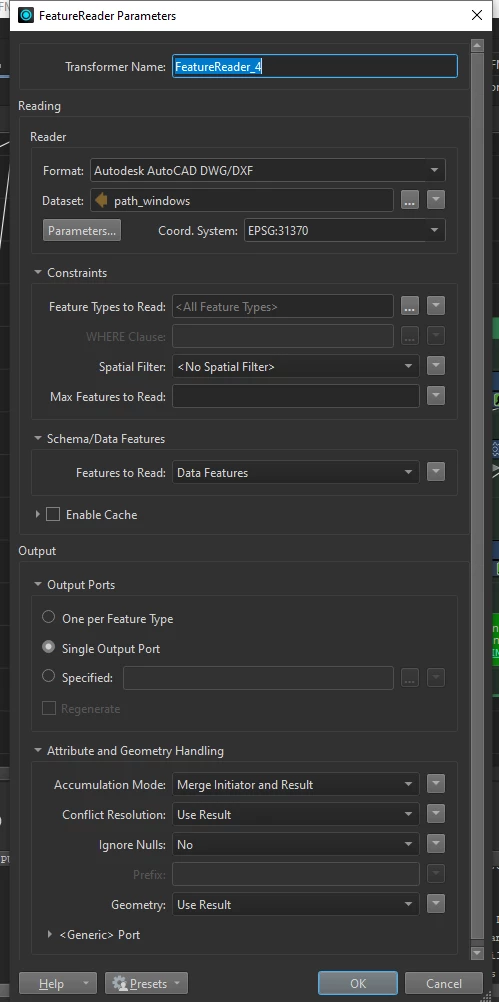This screenshot has height=1002, width=499.
Task: Click the Parameters... button
Action: (x=82, y=231)
